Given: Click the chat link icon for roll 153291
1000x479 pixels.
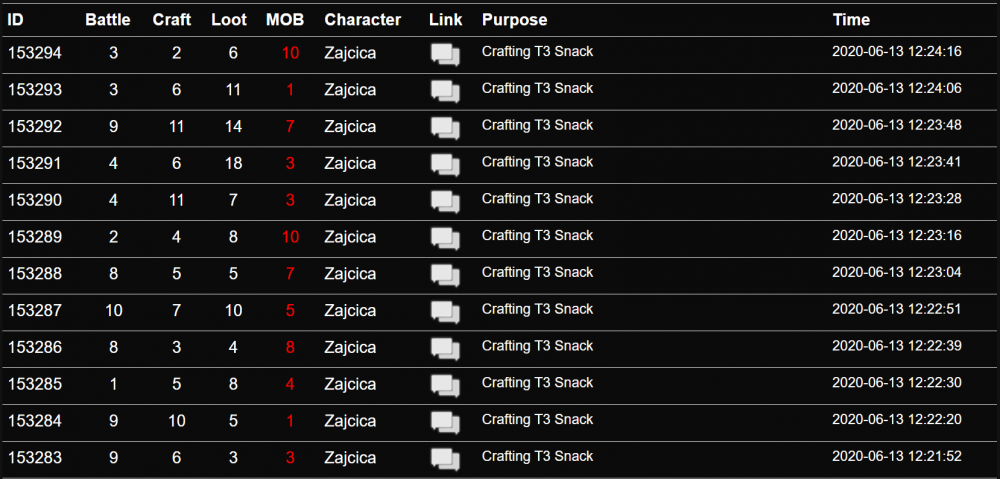Looking at the screenshot, I should 445,165.
